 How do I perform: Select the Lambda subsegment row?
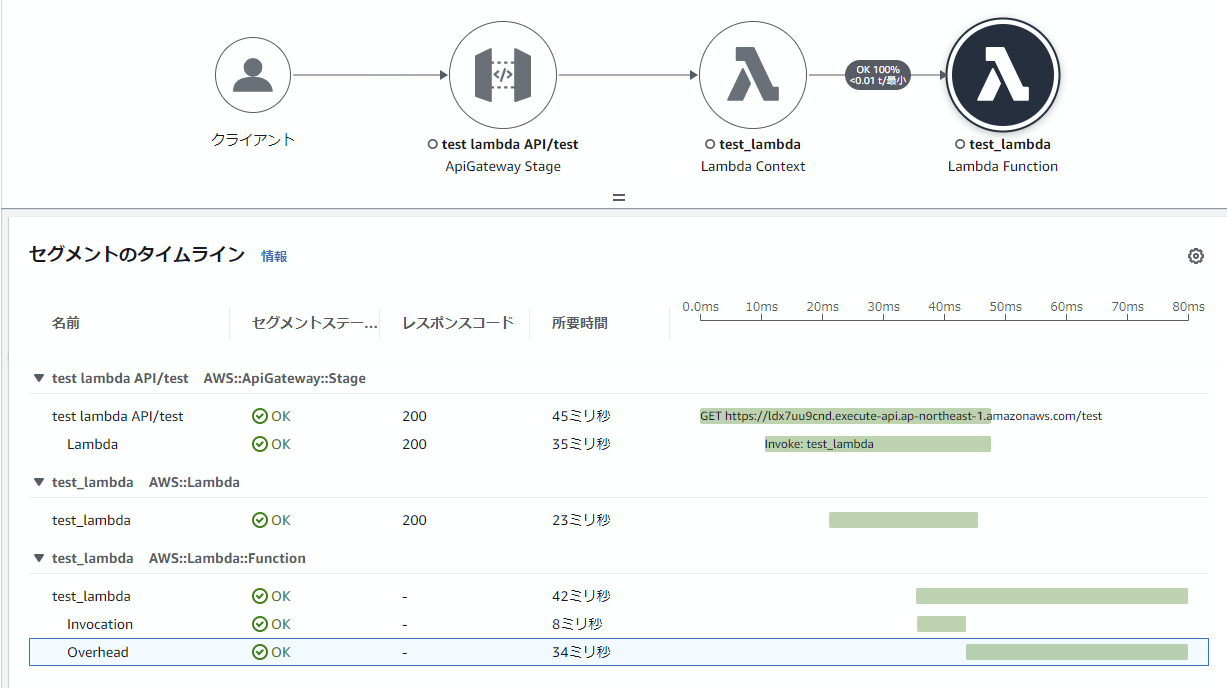pyautogui.click(x=619, y=444)
